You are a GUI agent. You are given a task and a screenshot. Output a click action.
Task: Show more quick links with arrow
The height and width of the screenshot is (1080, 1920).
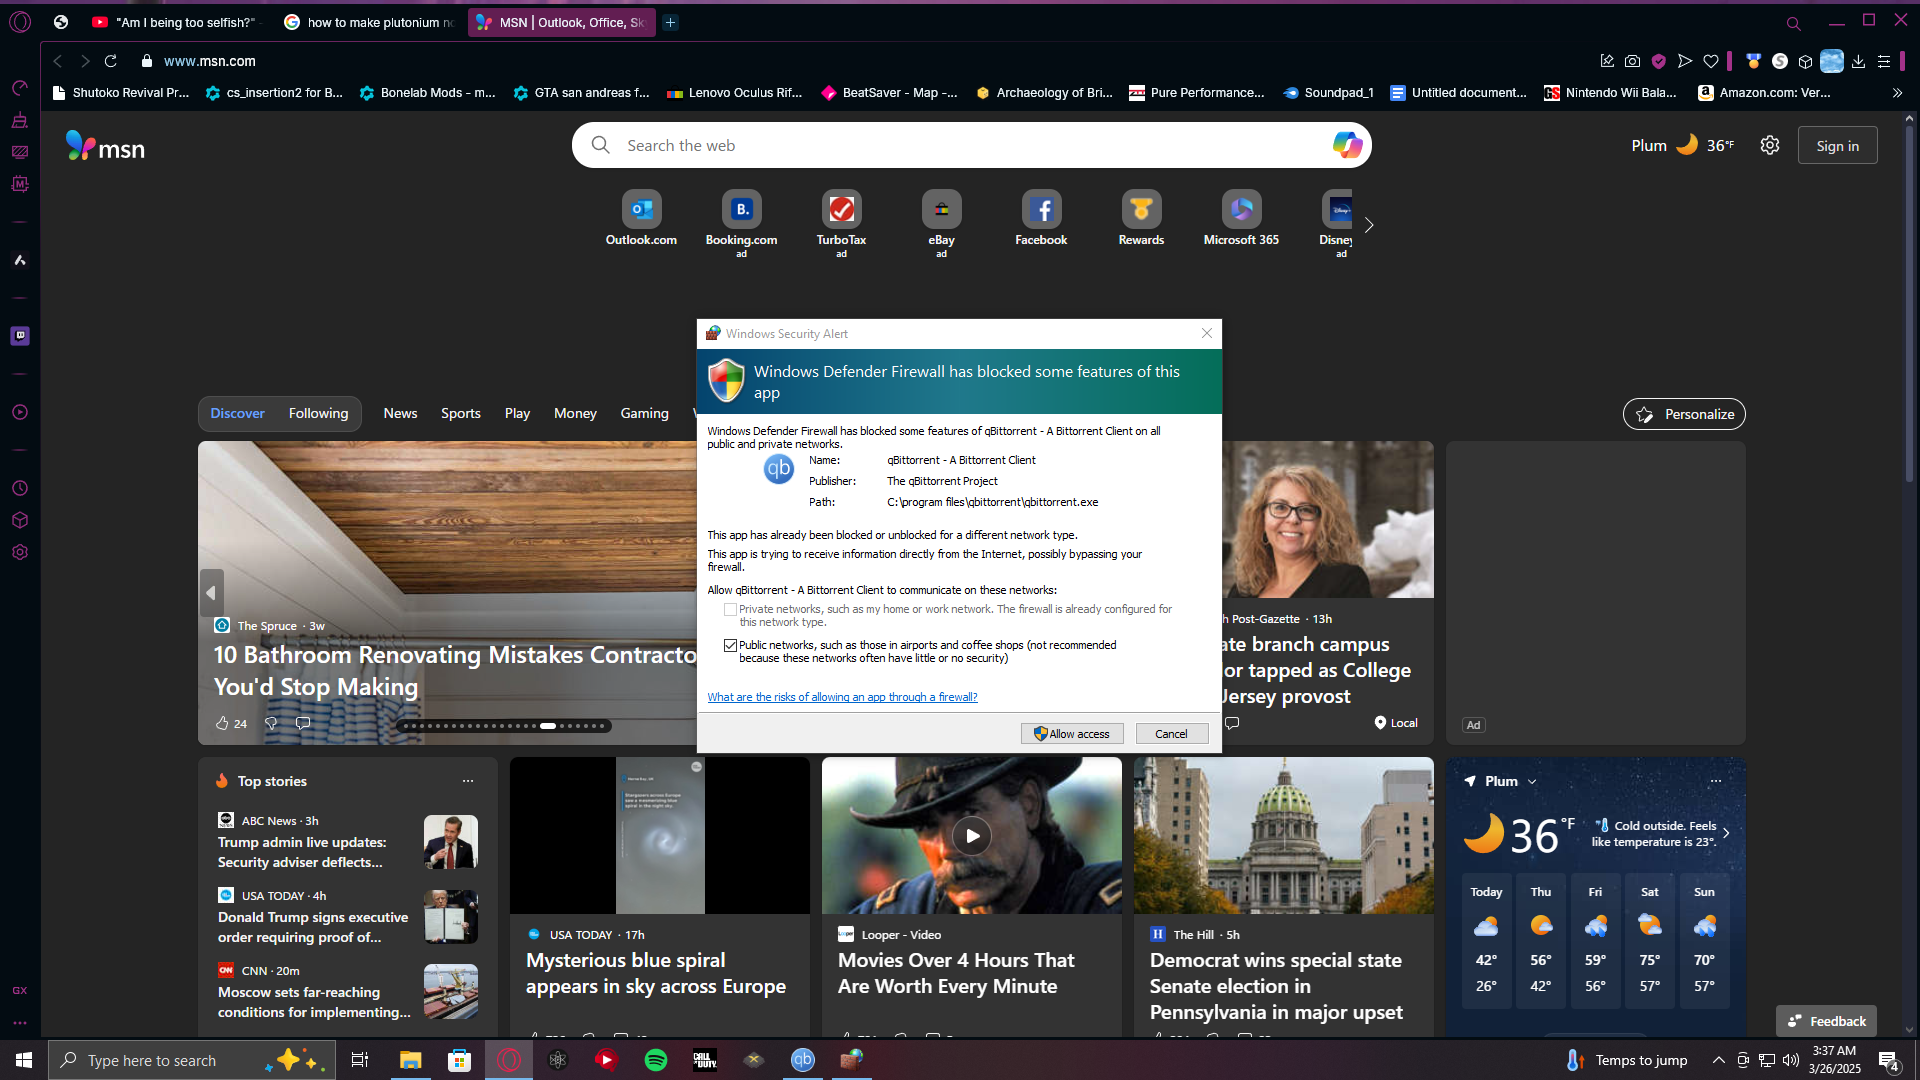tap(1369, 225)
